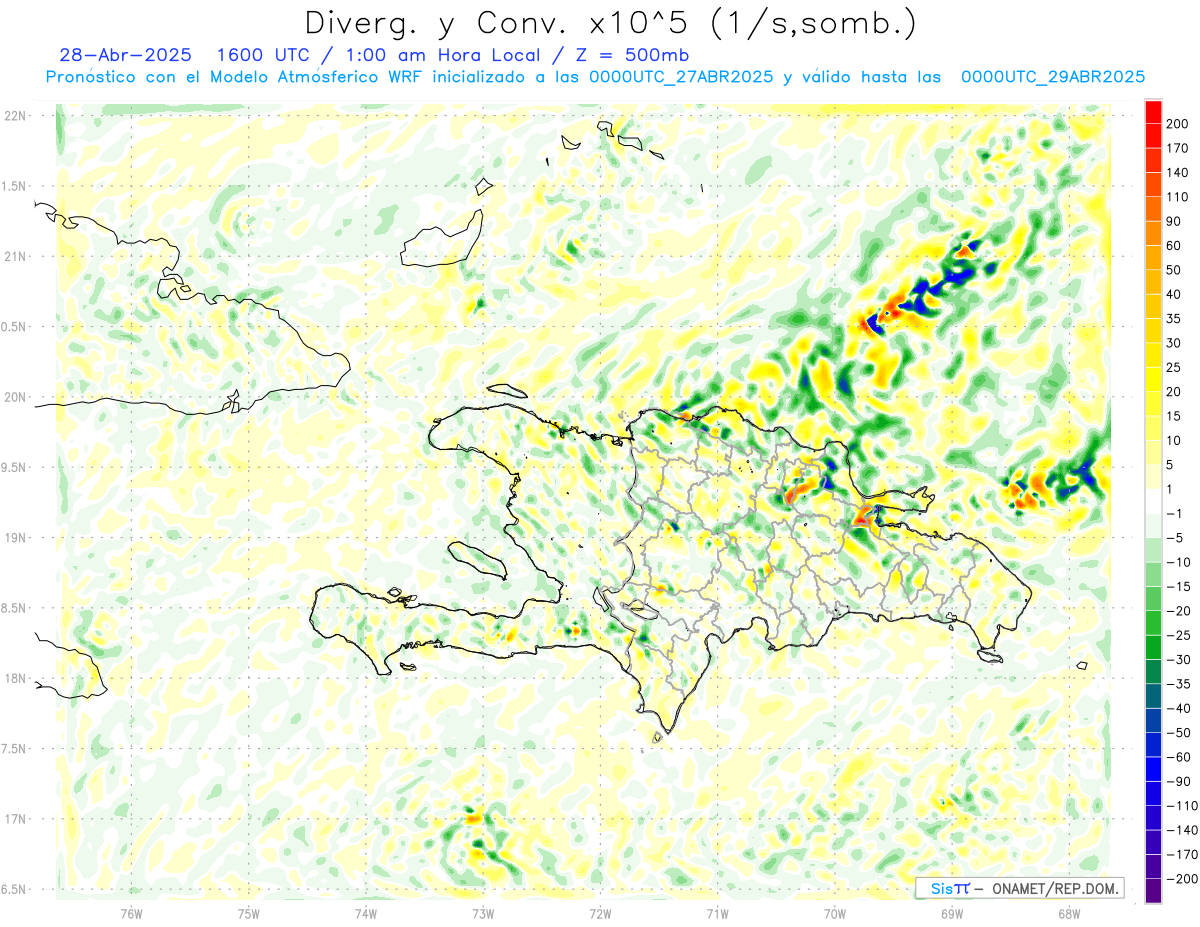
Task: Click the -25 legend value
Action: click(1178, 635)
